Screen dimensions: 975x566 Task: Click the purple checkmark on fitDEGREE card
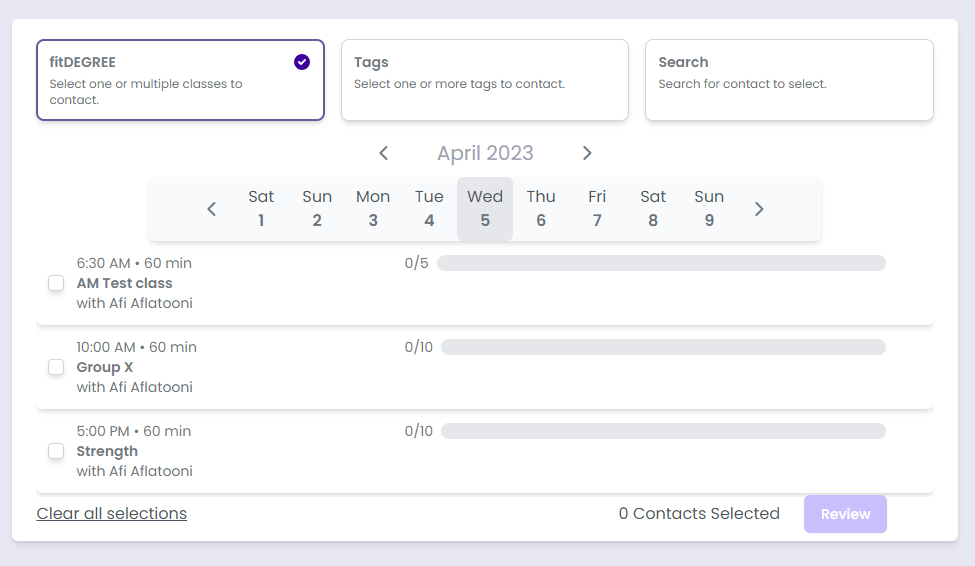(x=302, y=62)
